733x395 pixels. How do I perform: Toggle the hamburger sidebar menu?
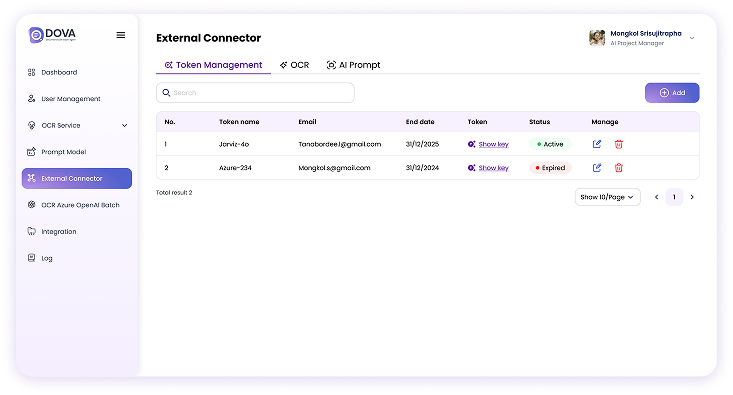click(x=121, y=35)
